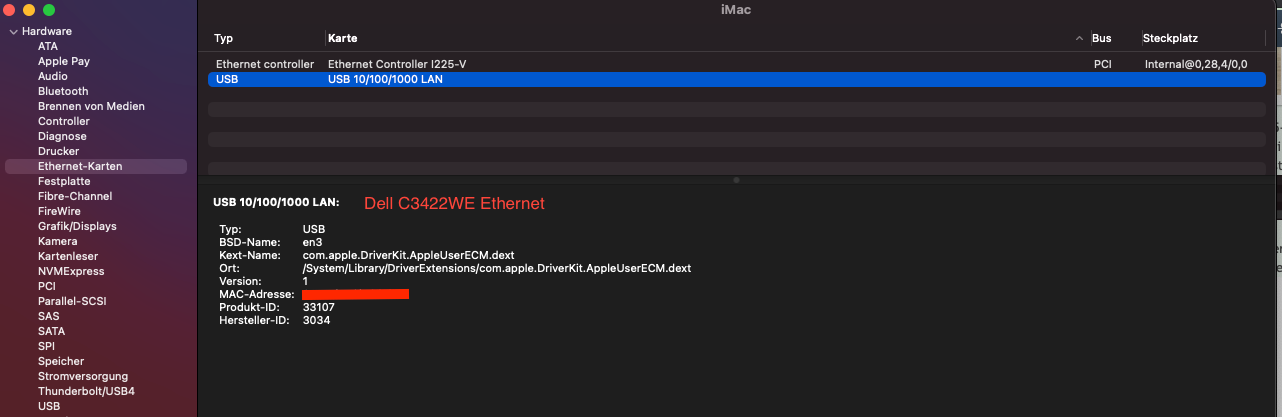Select Apple Pay in the sidebar
Screen dimensions: 1282x417
click(x=64, y=61)
